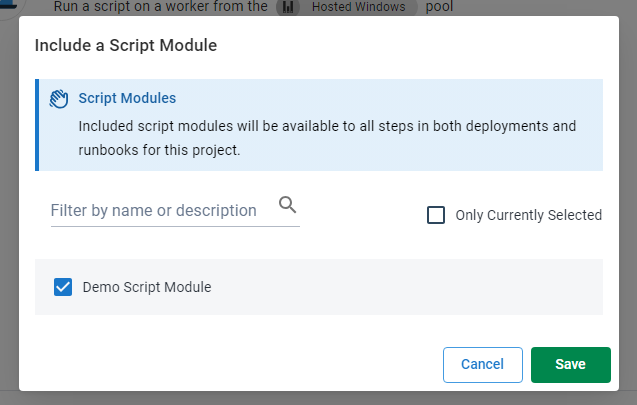Click the dimmed backdrop below the dialog
The height and width of the screenshot is (405, 637).
click(x=318, y=399)
